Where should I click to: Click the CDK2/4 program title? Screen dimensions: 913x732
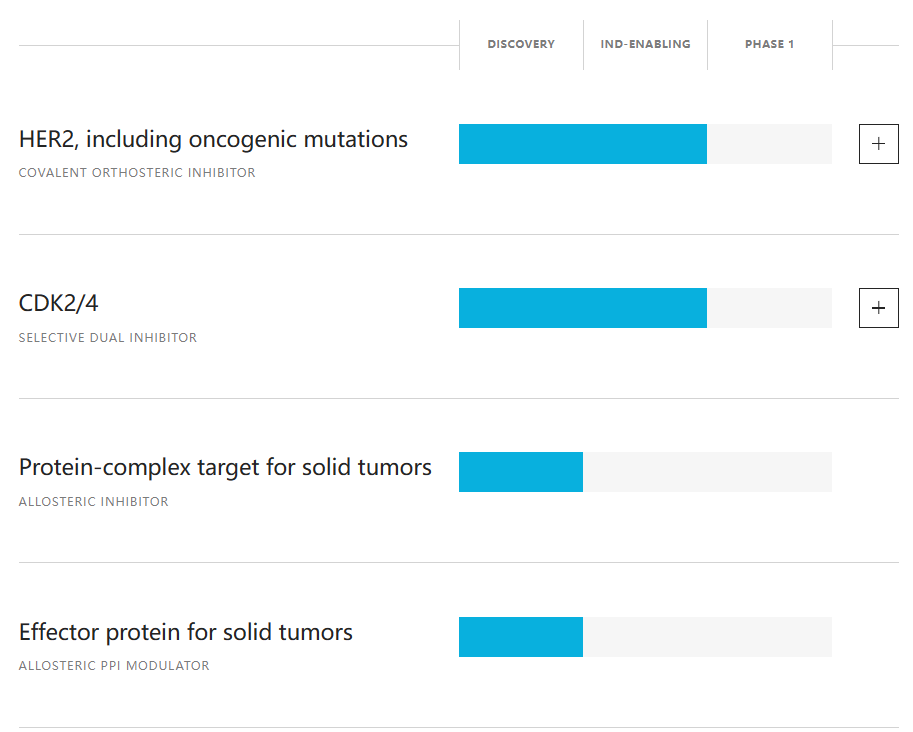(x=59, y=303)
